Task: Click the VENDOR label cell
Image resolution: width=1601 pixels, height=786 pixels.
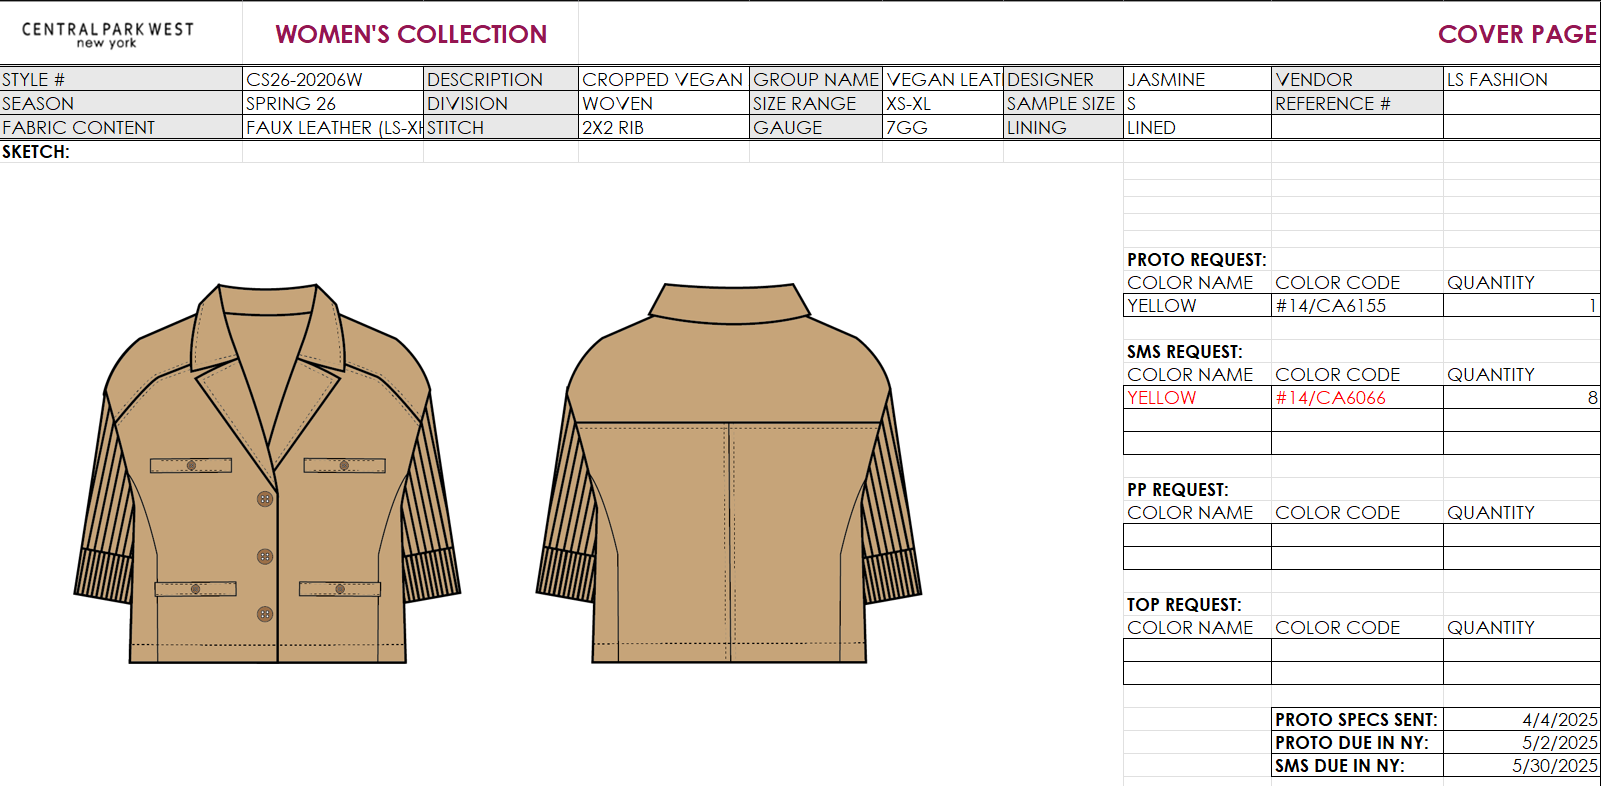Action: [x=1357, y=79]
